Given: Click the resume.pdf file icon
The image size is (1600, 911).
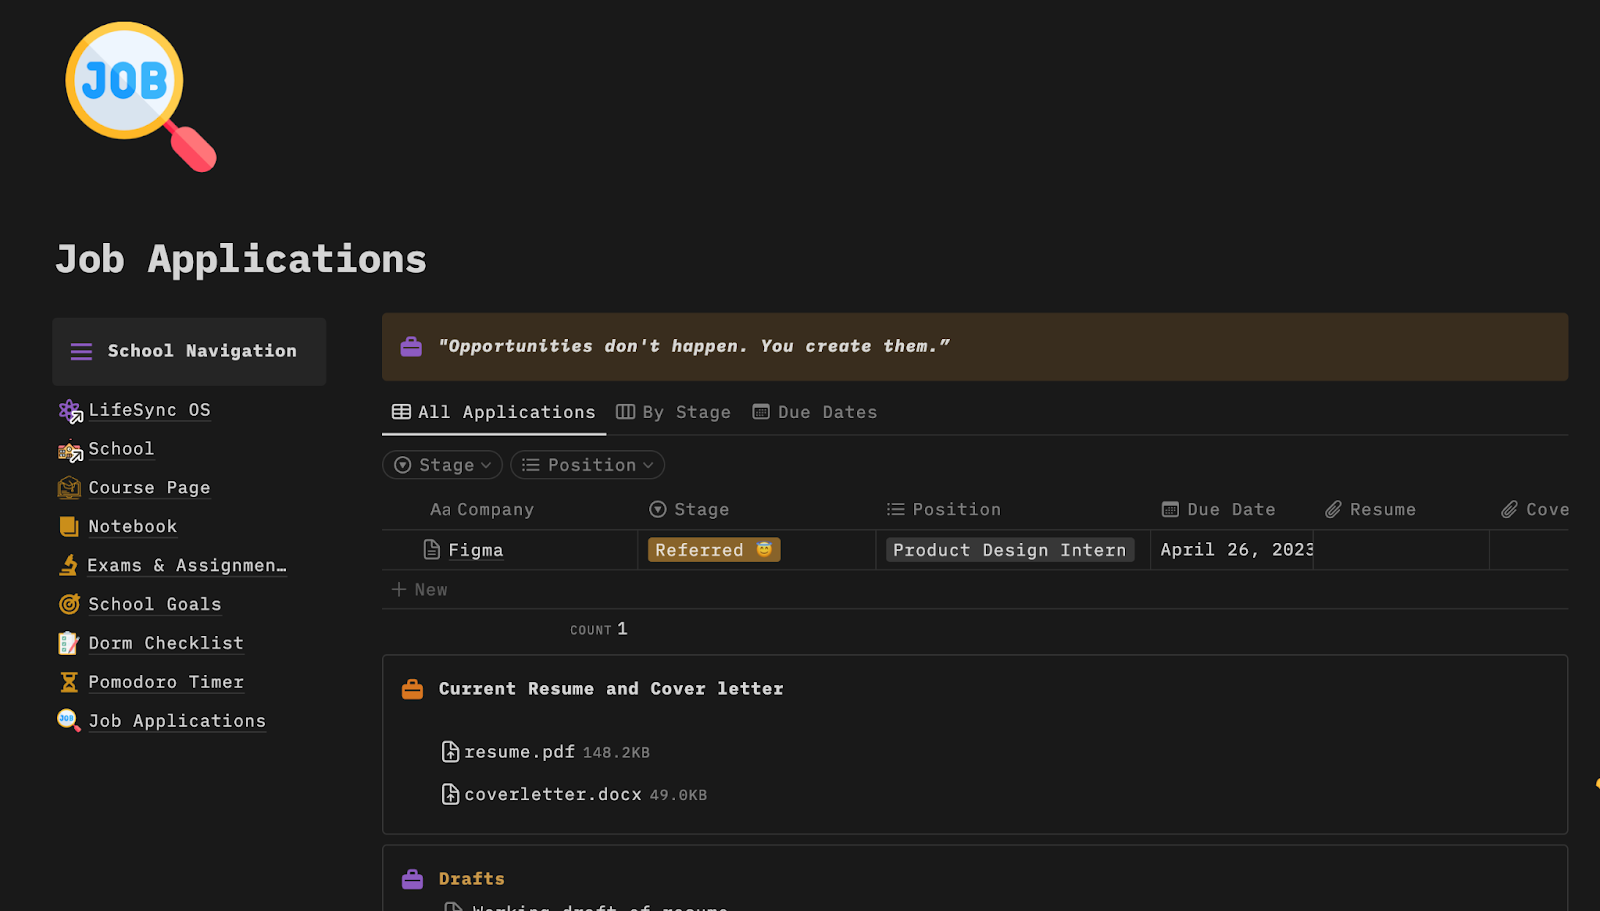Looking at the screenshot, I should click(x=451, y=752).
